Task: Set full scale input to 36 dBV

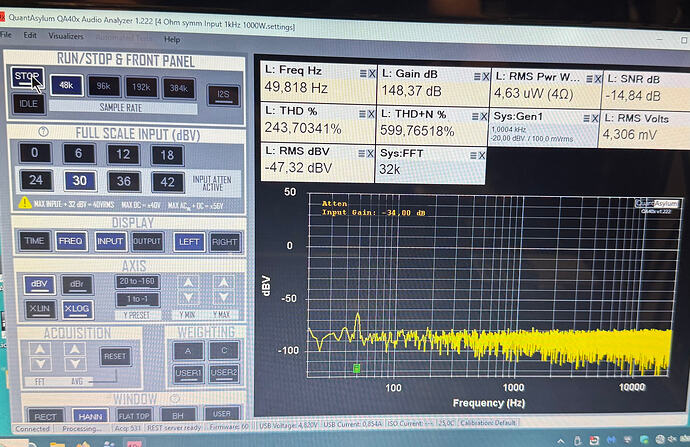Action: pos(124,182)
